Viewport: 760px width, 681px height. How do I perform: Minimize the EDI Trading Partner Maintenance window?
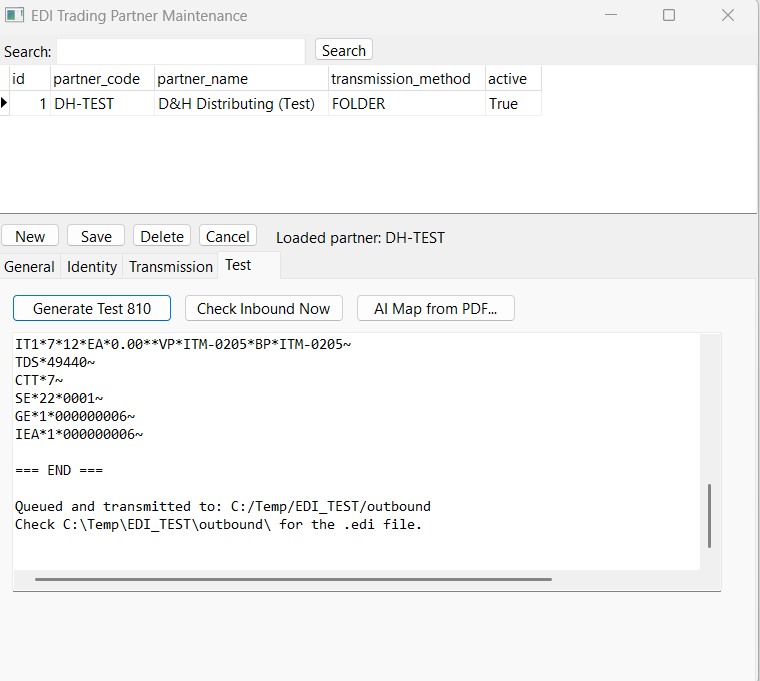click(611, 15)
